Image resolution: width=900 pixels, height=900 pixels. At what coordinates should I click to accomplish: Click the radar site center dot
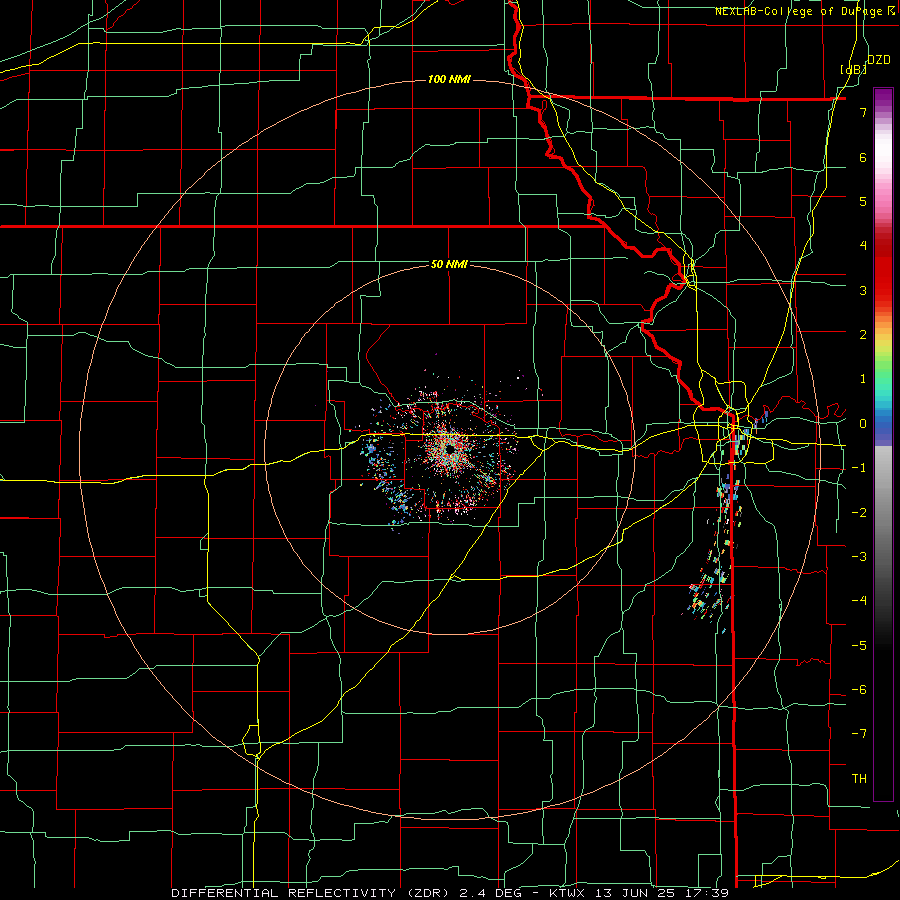[x=451, y=449]
